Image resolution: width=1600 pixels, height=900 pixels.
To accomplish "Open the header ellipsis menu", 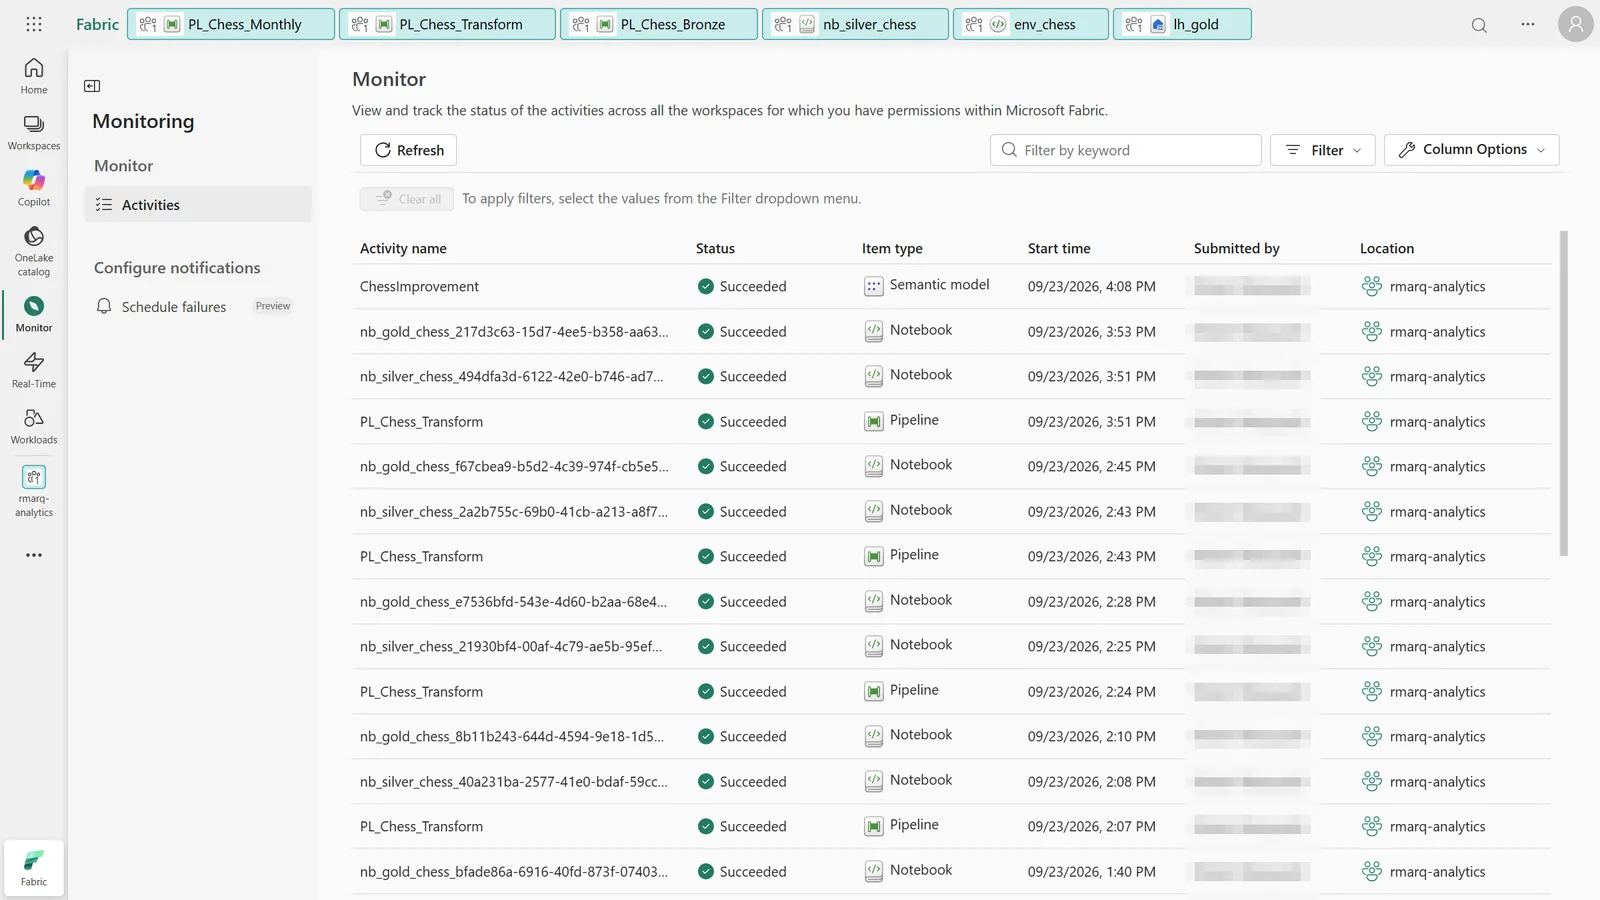I will point(1528,24).
